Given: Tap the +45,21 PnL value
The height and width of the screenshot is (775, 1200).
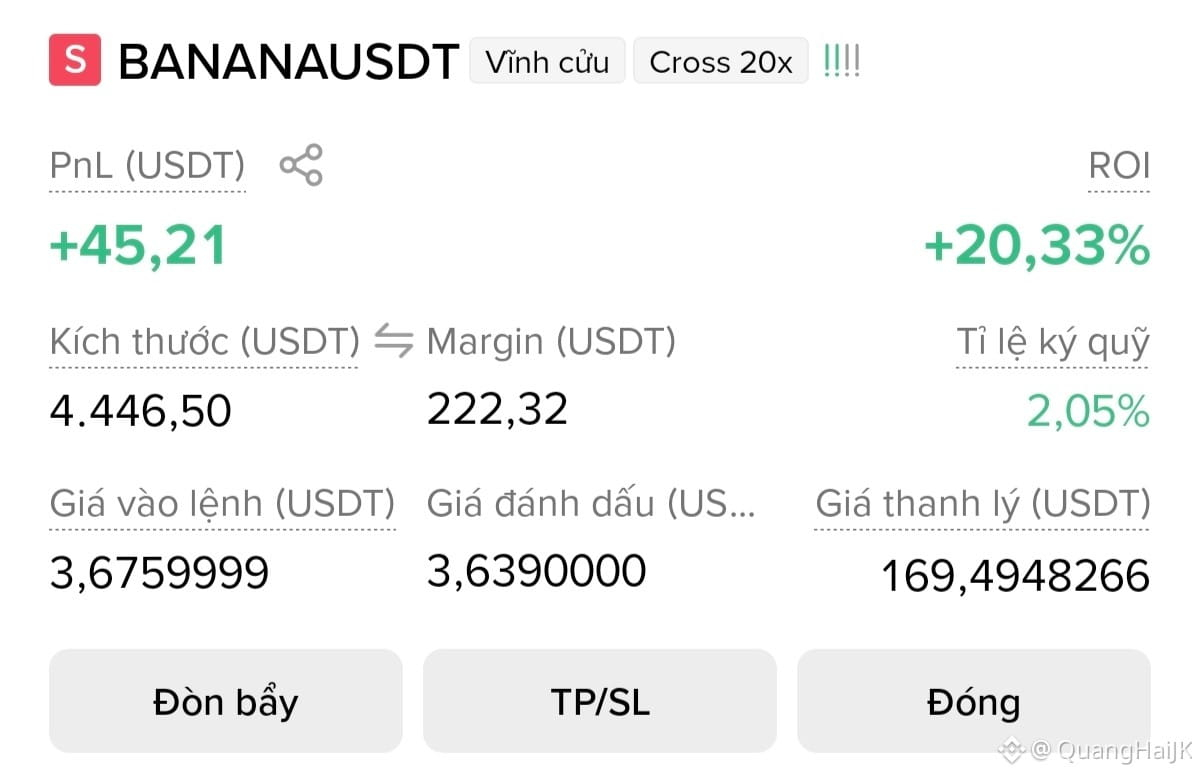Looking at the screenshot, I should pyautogui.click(x=138, y=246).
